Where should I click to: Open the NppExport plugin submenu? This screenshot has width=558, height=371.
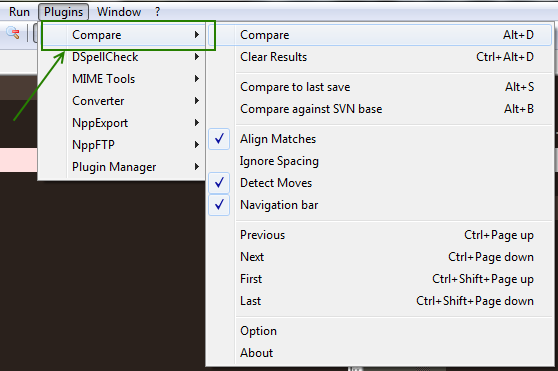click(x=123, y=123)
